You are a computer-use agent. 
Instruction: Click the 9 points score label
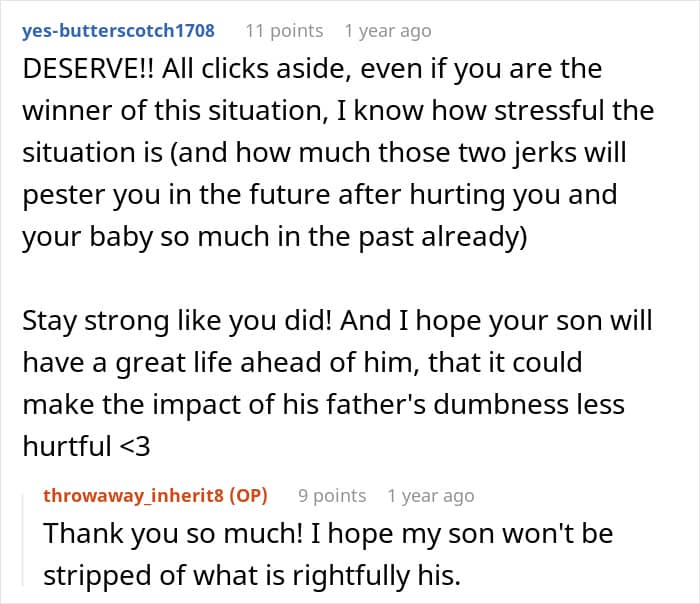(332, 496)
